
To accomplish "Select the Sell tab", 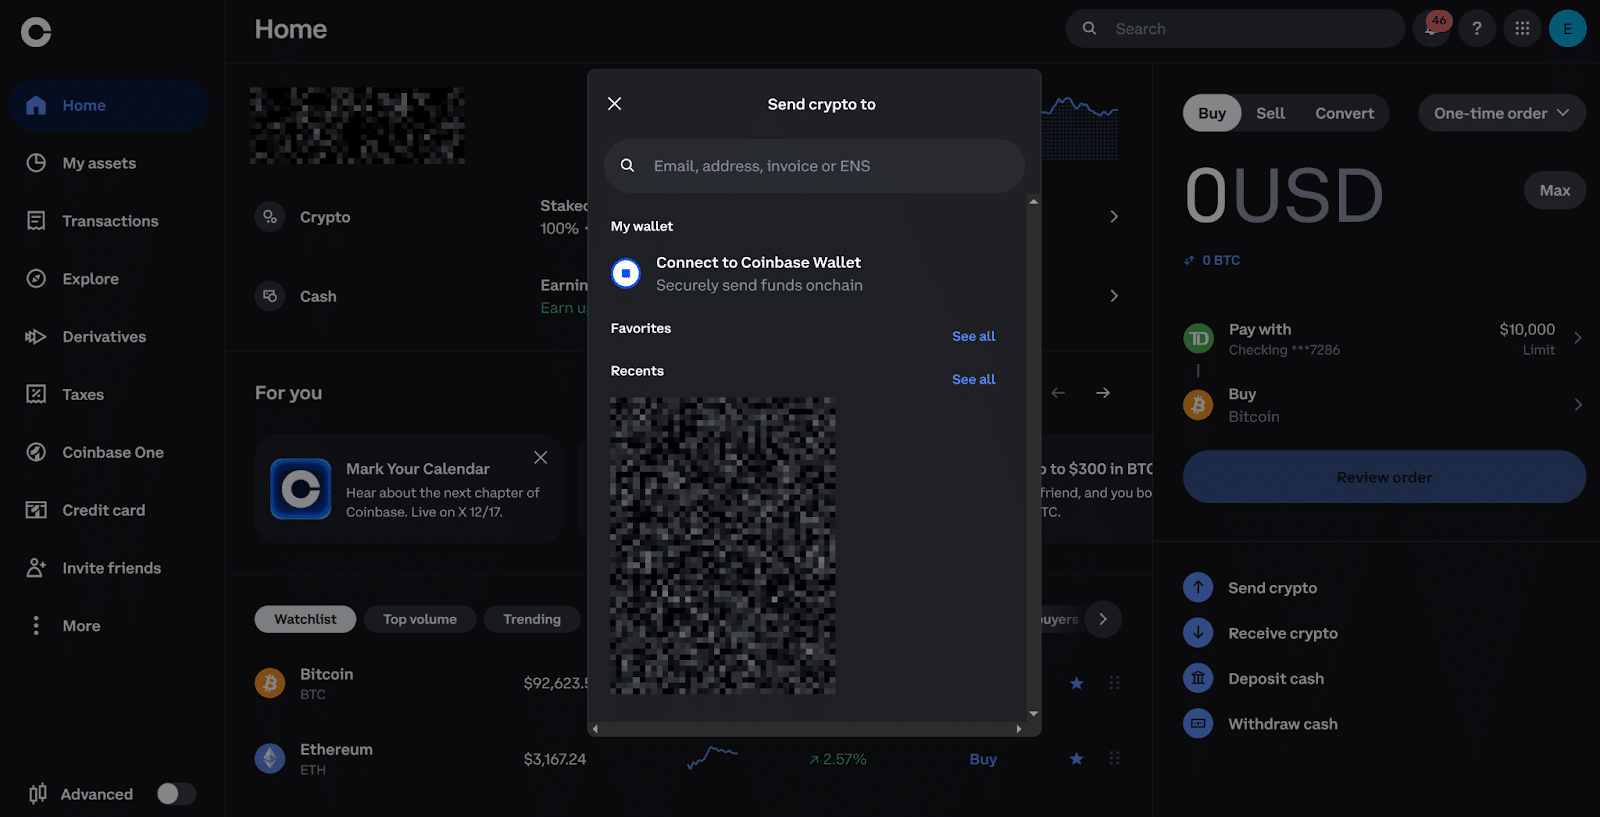I will tap(1270, 113).
